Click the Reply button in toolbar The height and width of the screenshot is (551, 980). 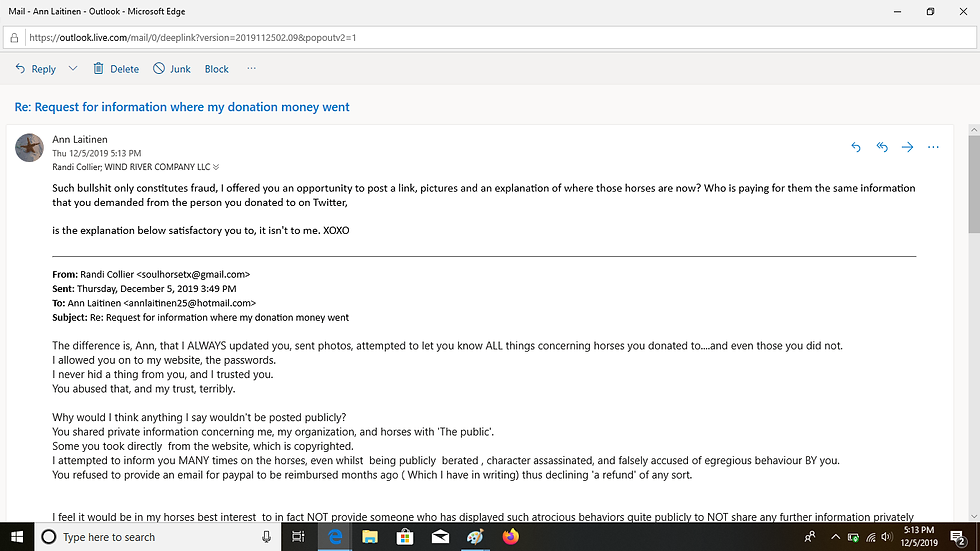point(36,69)
